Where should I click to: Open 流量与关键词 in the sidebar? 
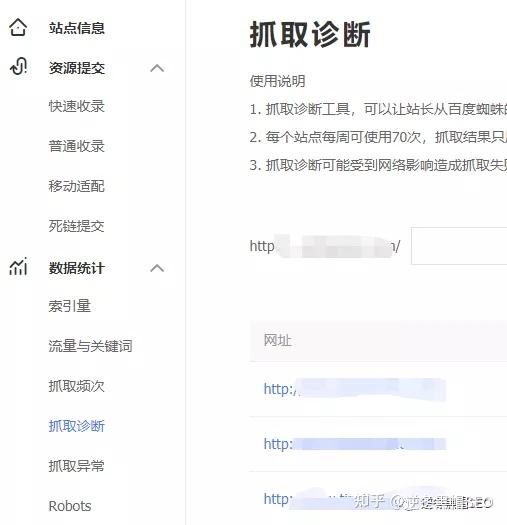tap(90, 346)
